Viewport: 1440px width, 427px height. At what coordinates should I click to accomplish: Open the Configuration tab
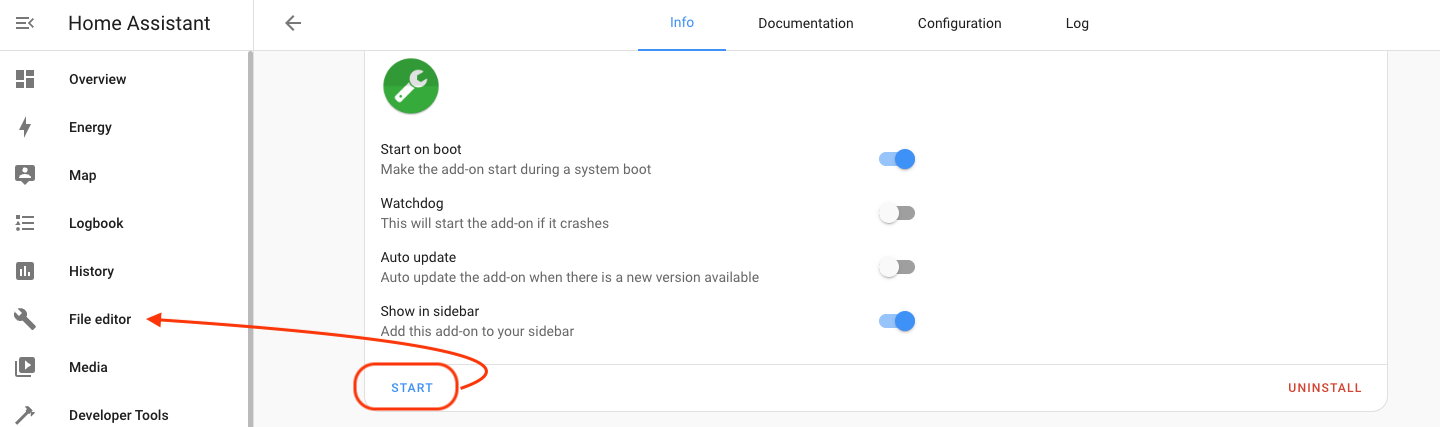[959, 23]
